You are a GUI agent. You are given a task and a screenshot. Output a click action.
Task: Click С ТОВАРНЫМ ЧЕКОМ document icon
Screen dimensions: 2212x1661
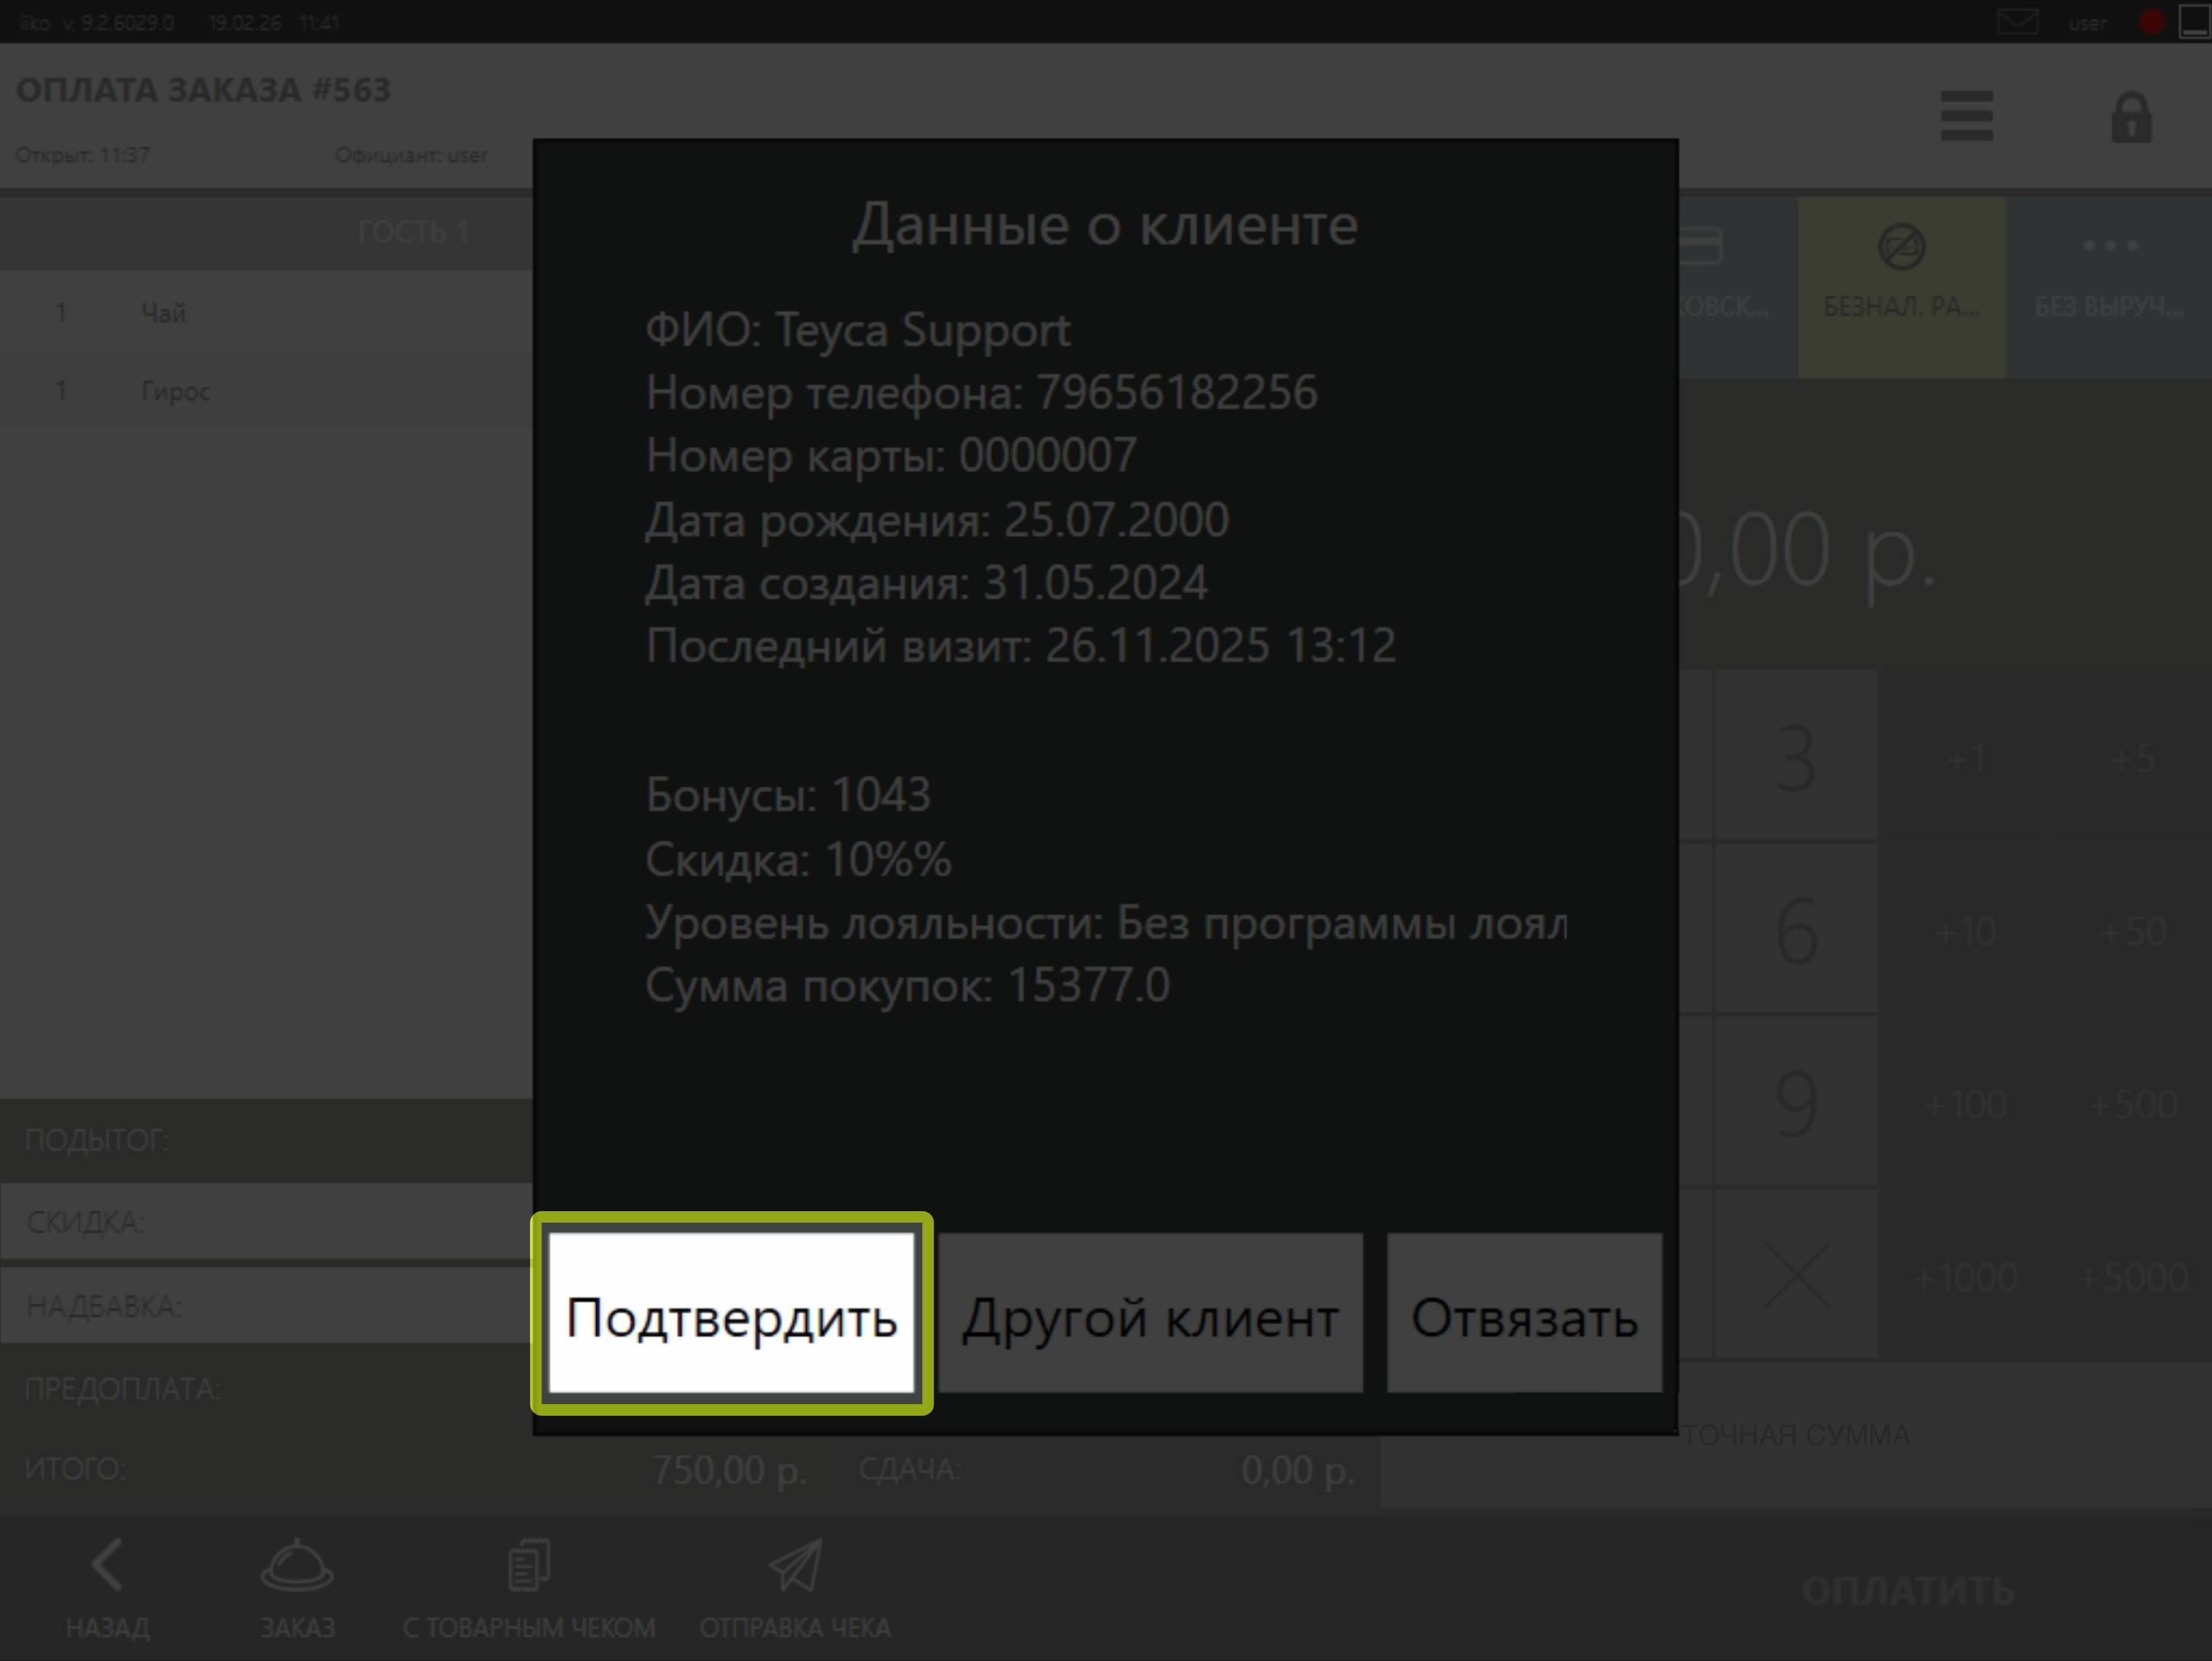click(528, 1565)
